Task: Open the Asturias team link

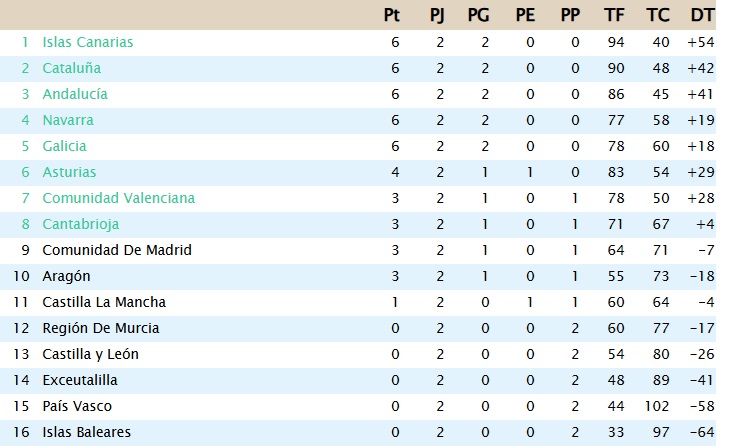Action: click(69, 172)
